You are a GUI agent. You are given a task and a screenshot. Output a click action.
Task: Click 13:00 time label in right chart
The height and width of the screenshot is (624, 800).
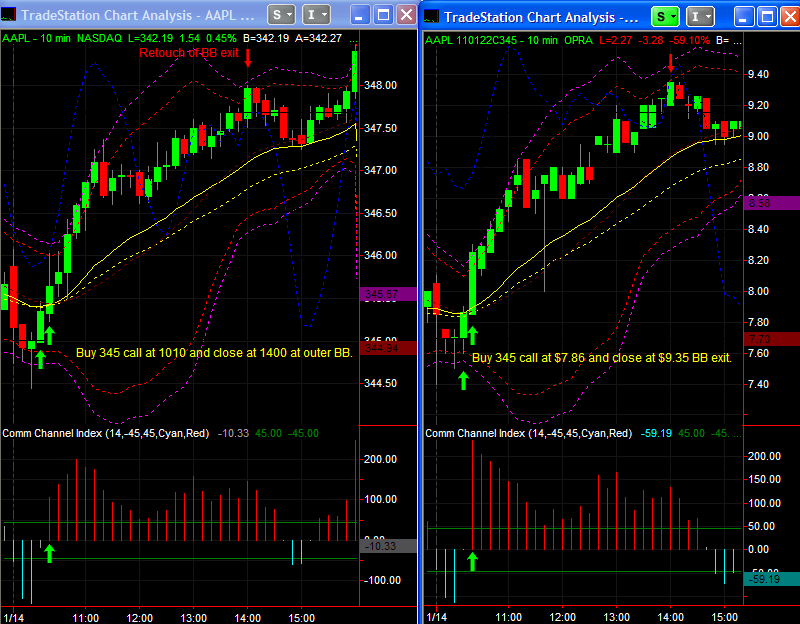coord(617,617)
